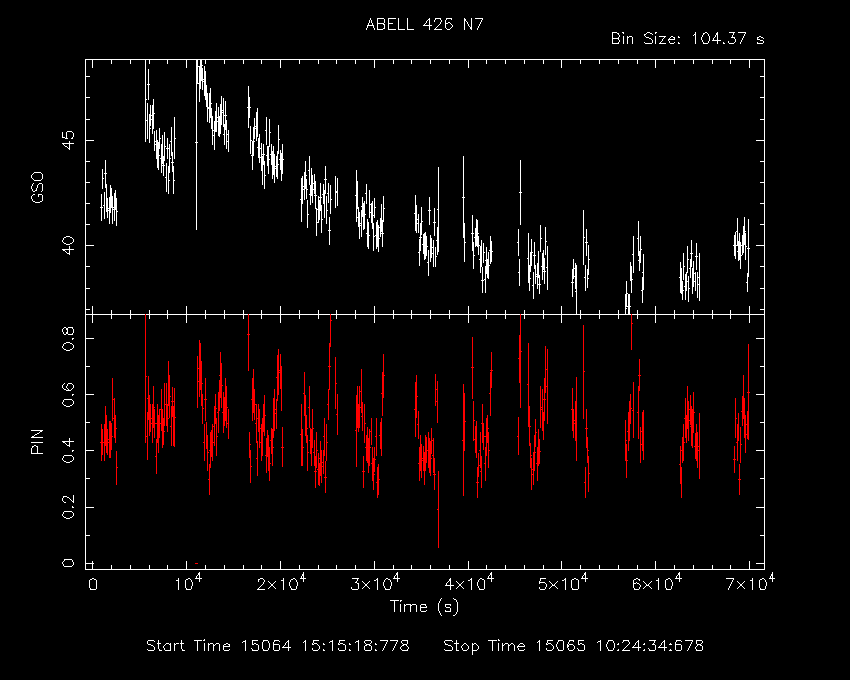Click the PIN y-axis label
Image resolution: width=850 pixels, height=680 pixels.
point(37,441)
